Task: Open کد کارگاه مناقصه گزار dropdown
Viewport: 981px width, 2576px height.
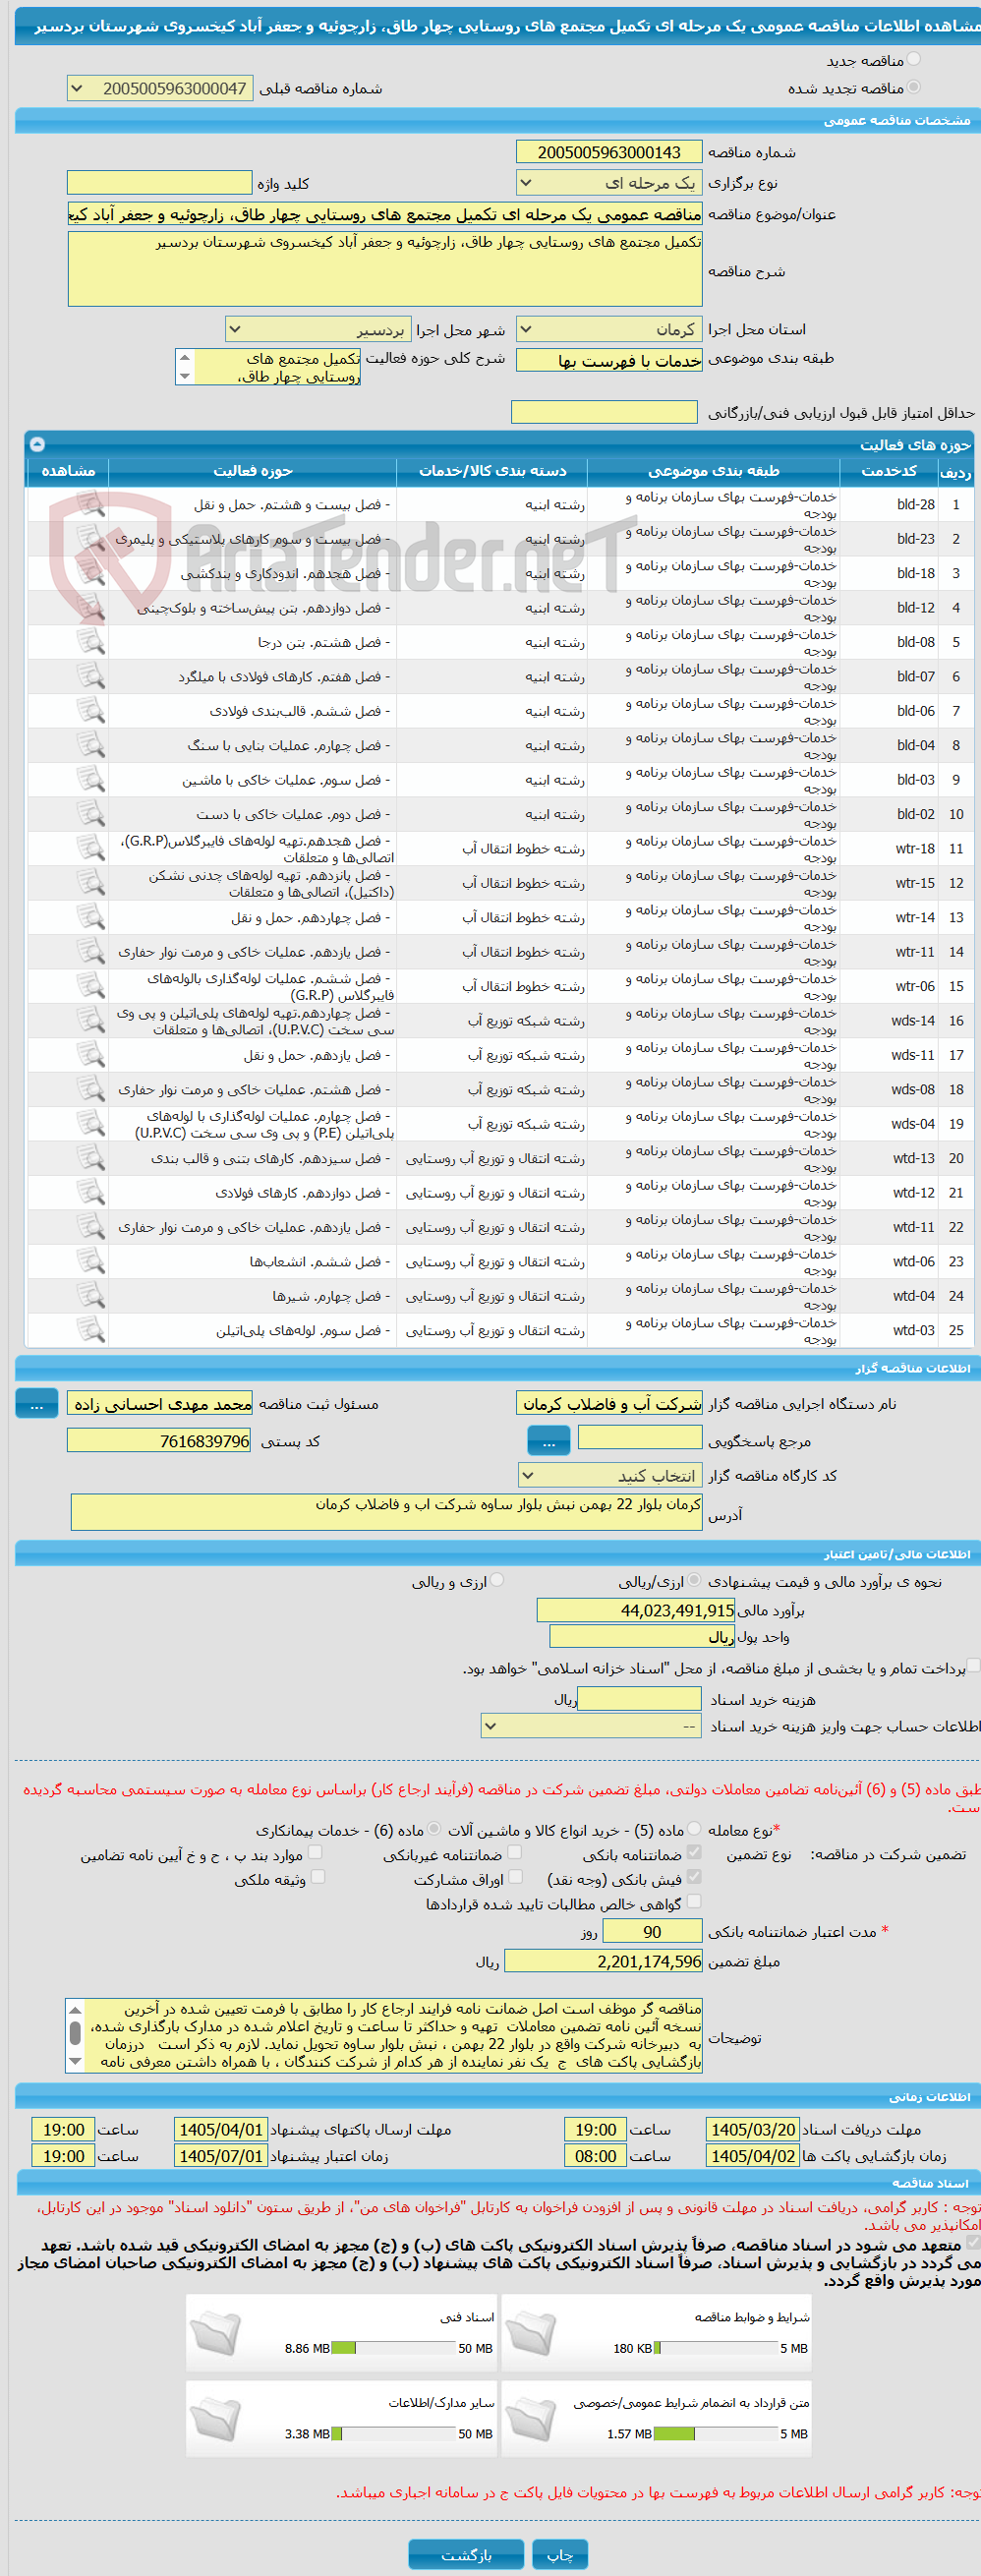Action: [610, 1476]
